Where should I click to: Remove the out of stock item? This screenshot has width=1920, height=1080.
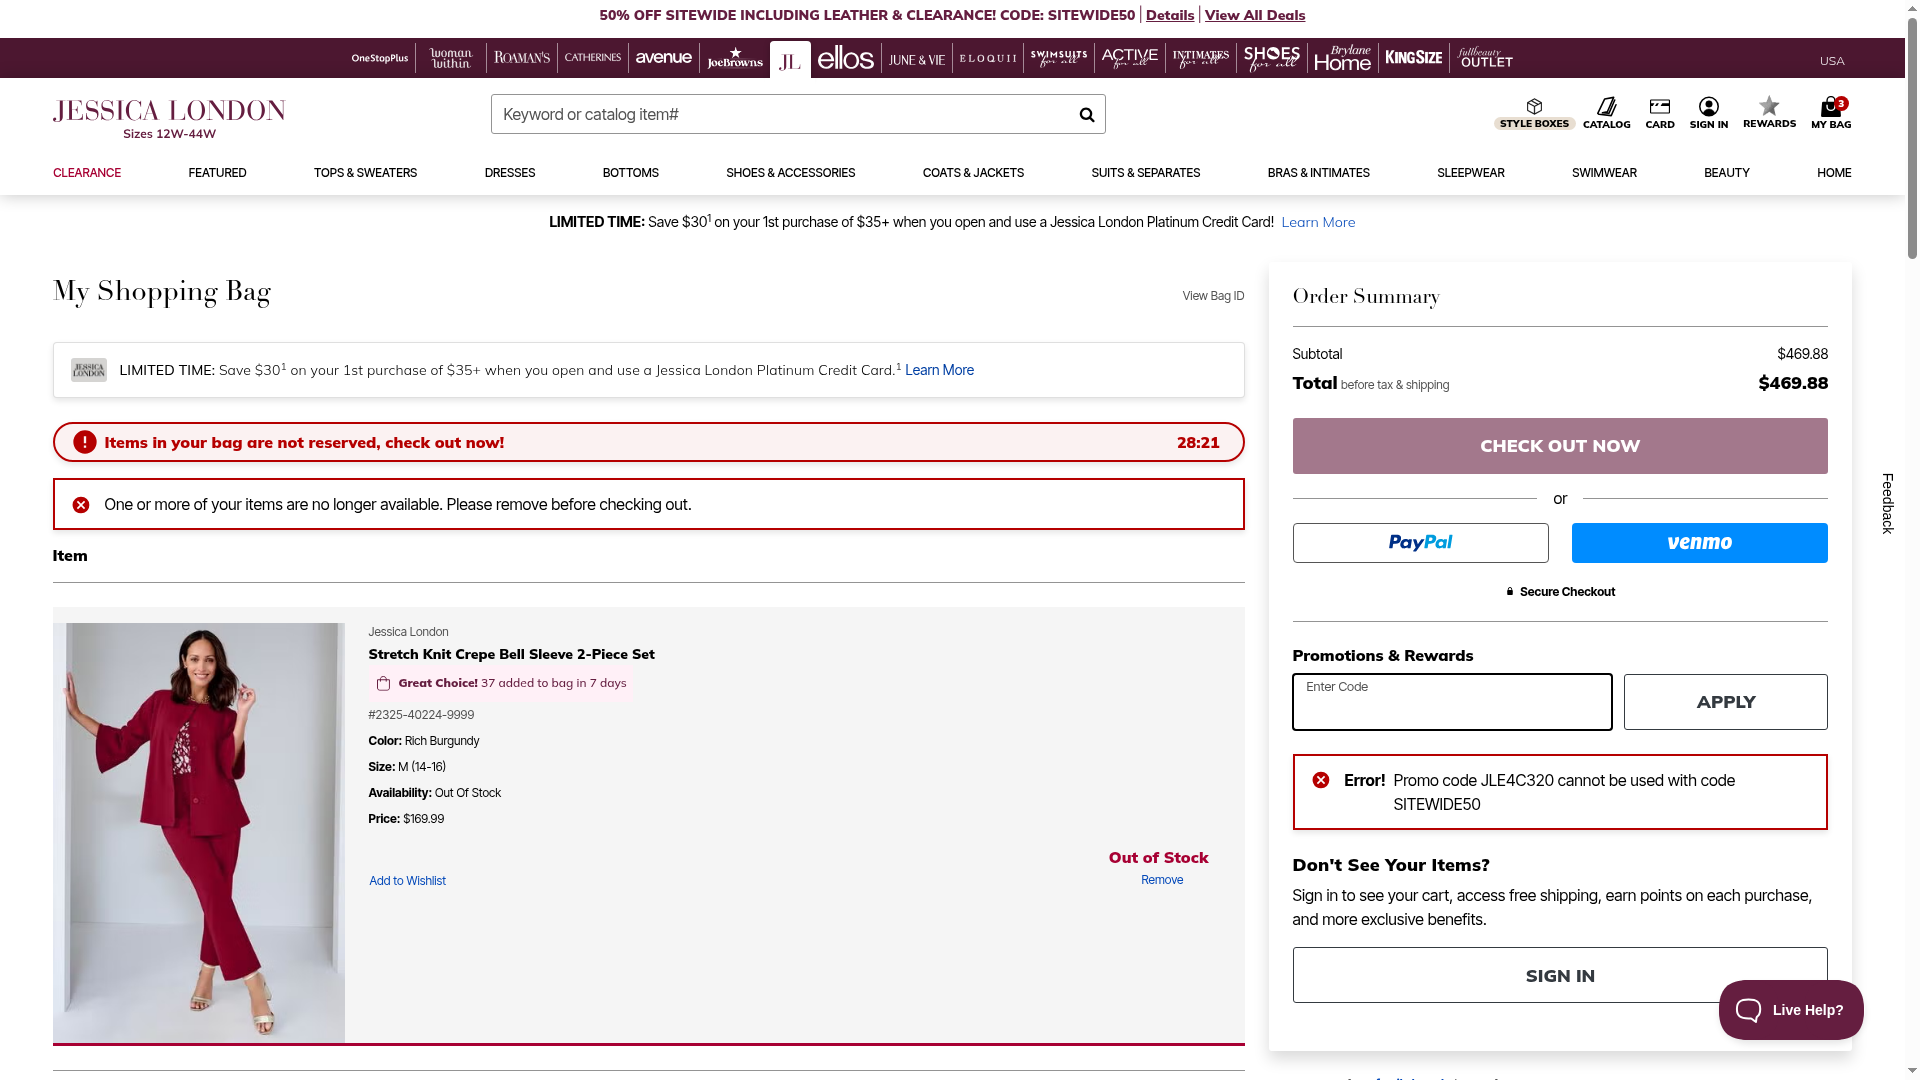(1161, 880)
